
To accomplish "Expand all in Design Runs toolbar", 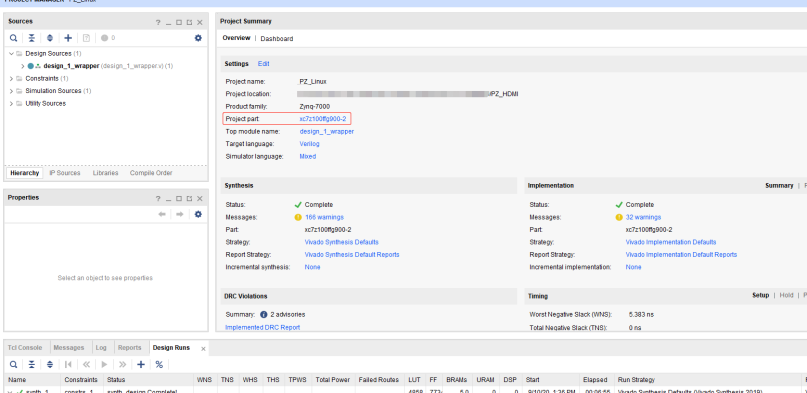I will pos(49,364).
